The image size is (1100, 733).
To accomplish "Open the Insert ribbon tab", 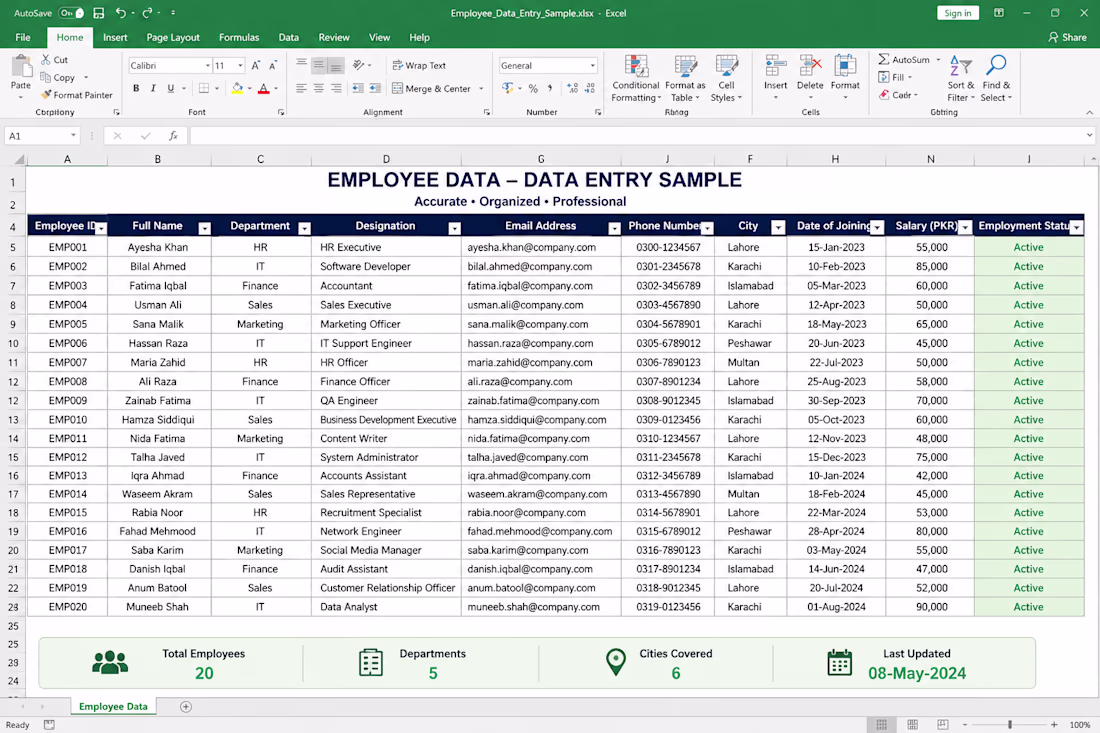I will [115, 37].
